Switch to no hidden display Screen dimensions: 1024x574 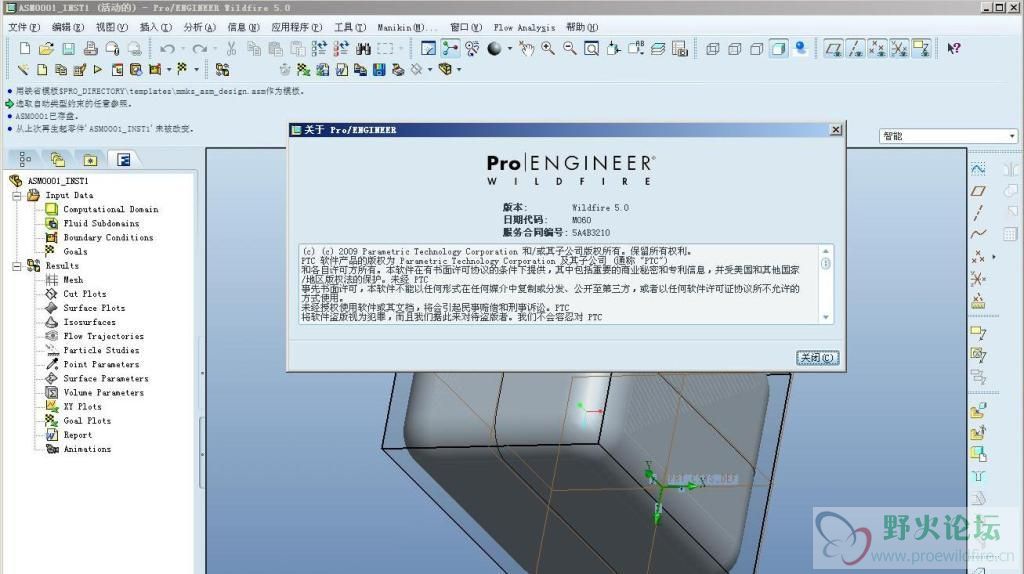[x=756, y=48]
